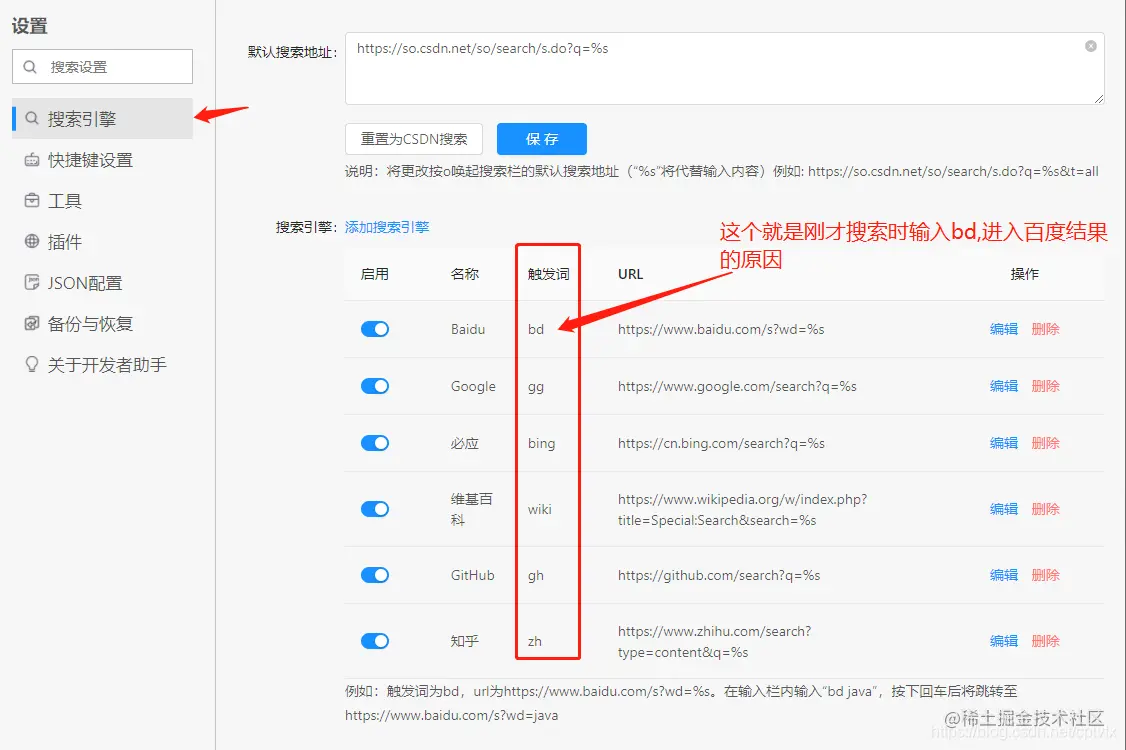Image resolution: width=1126 pixels, height=750 pixels.
Task: Click the github.com search URL cell
Action: [x=719, y=575]
